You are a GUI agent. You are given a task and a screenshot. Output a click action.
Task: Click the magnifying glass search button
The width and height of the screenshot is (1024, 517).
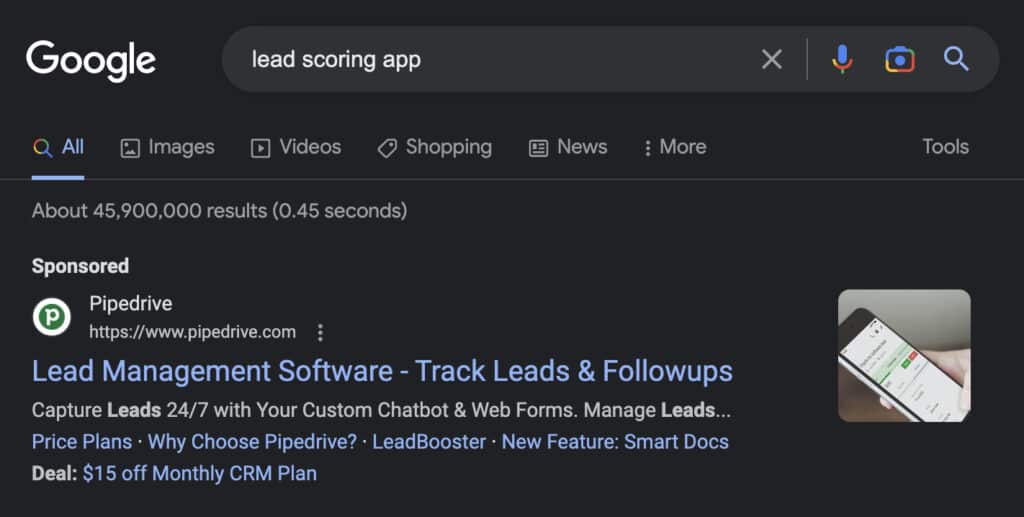click(x=956, y=59)
